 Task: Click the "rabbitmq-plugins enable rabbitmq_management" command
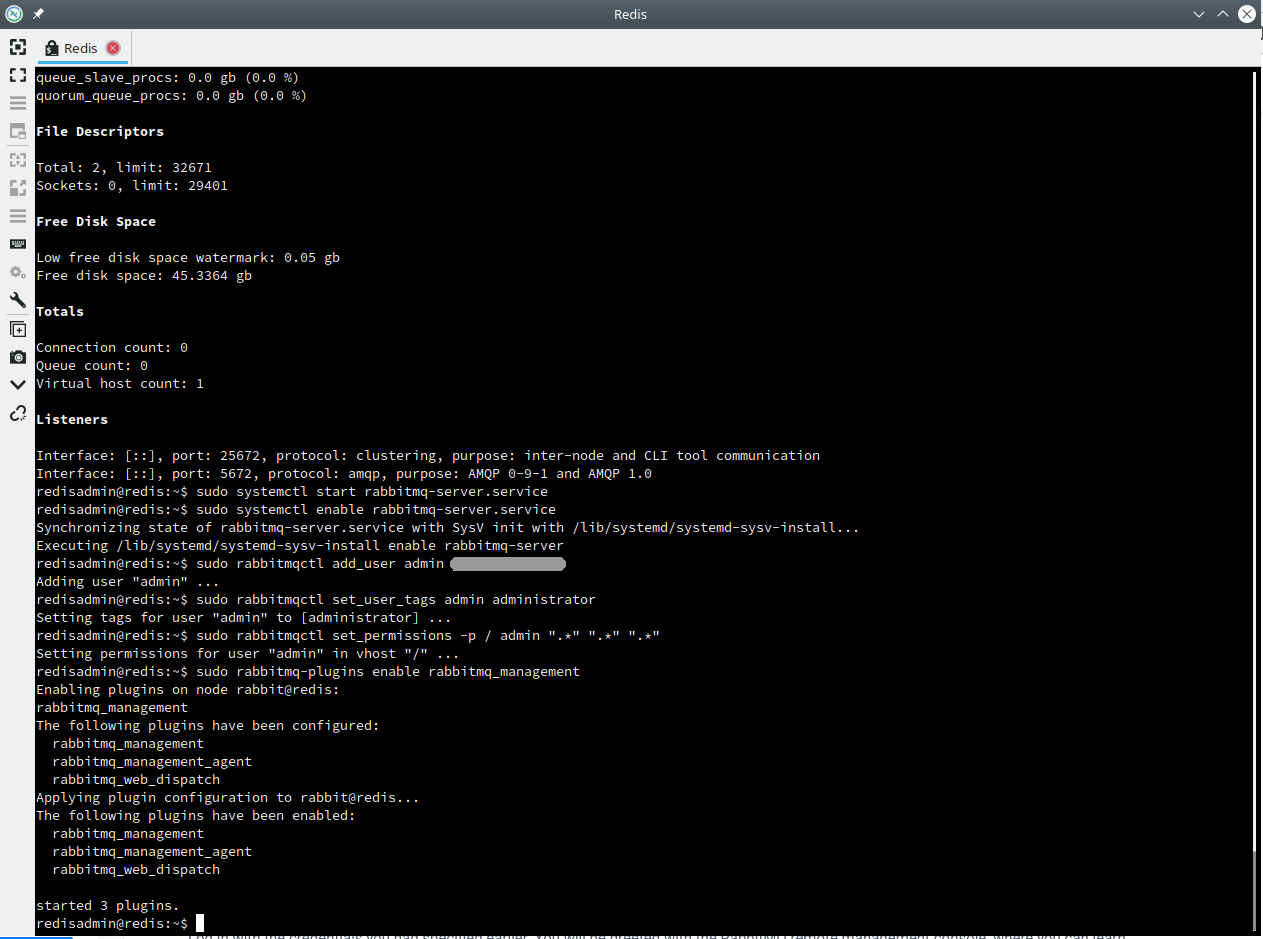coord(388,672)
